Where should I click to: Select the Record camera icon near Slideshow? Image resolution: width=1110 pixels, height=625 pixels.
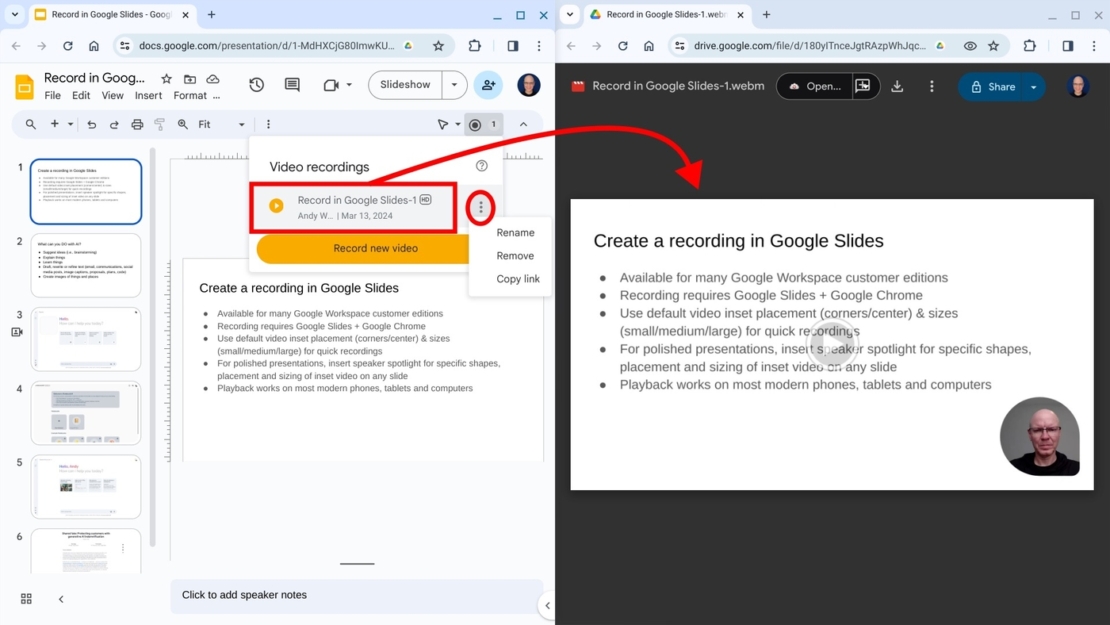[330, 85]
